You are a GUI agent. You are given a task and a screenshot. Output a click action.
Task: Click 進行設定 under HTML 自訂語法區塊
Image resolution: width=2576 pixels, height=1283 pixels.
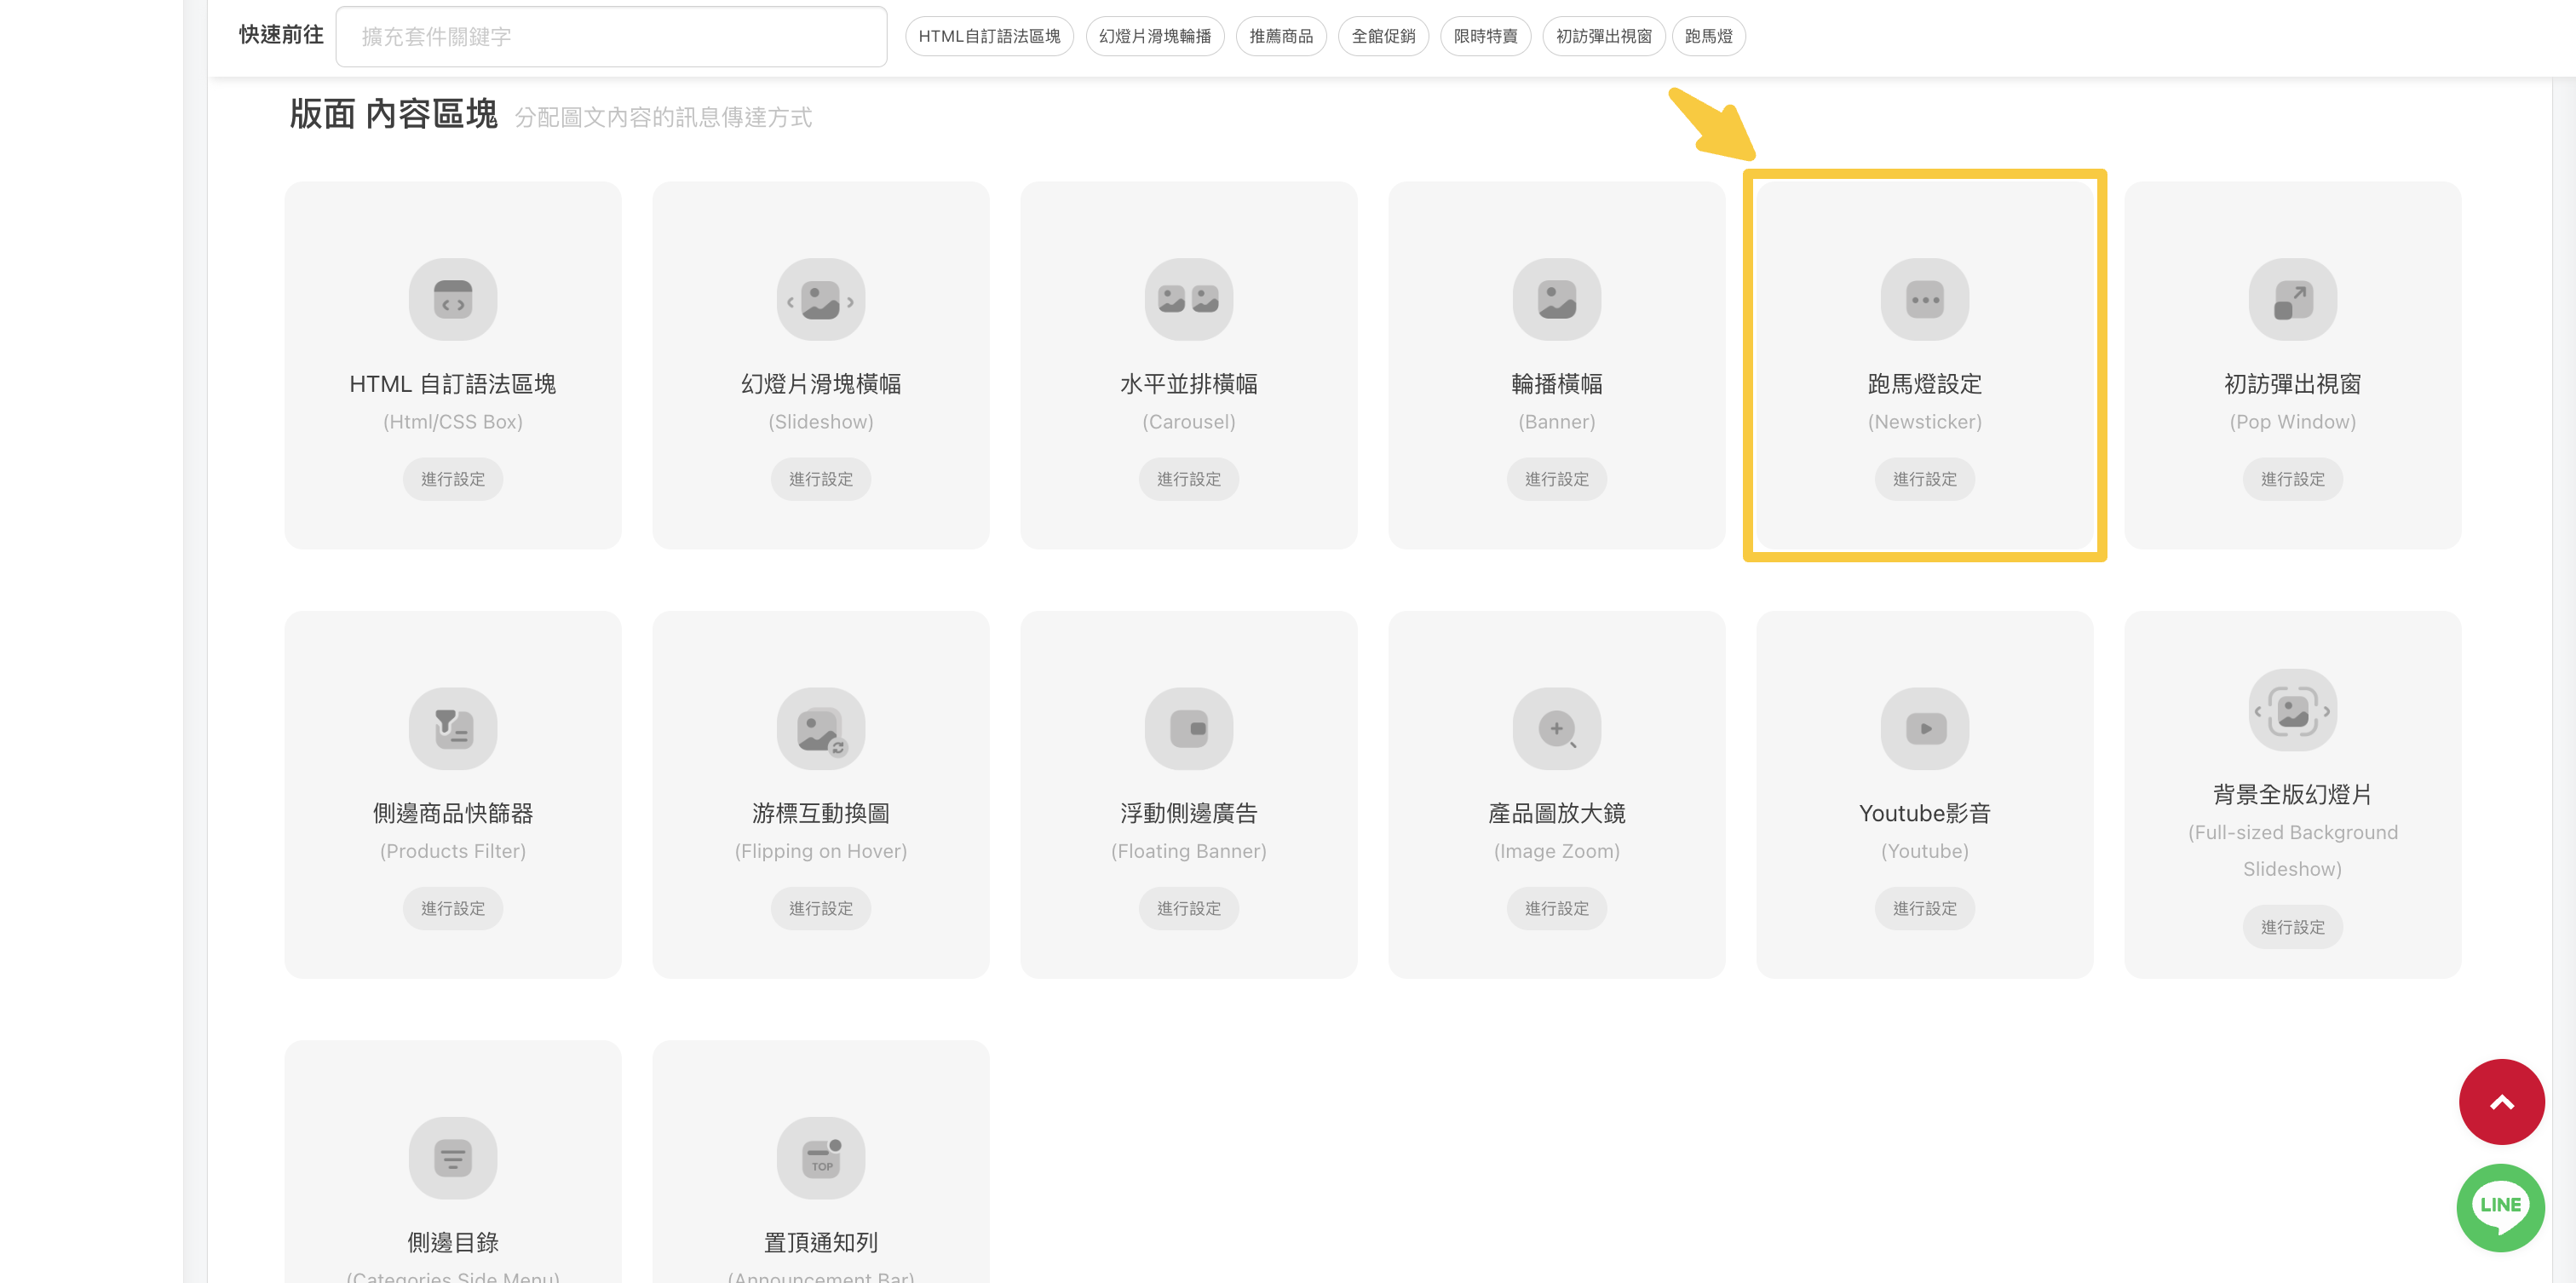click(x=453, y=479)
